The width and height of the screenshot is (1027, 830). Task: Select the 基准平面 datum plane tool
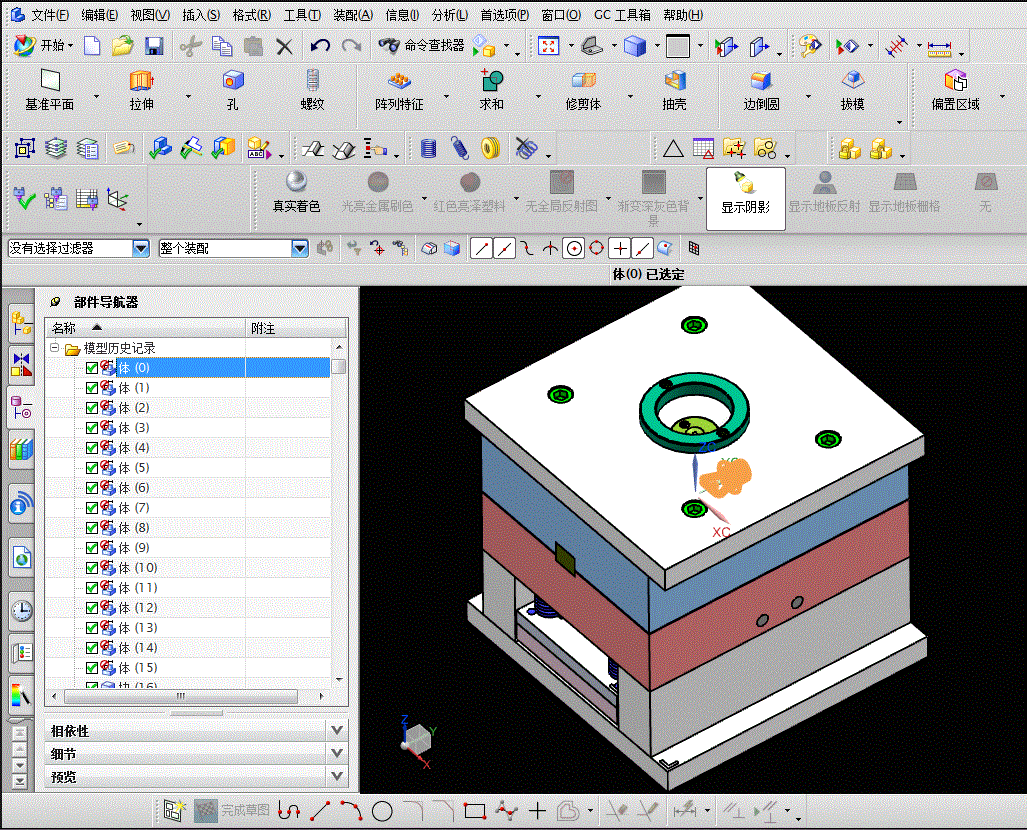tap(50, 91)
